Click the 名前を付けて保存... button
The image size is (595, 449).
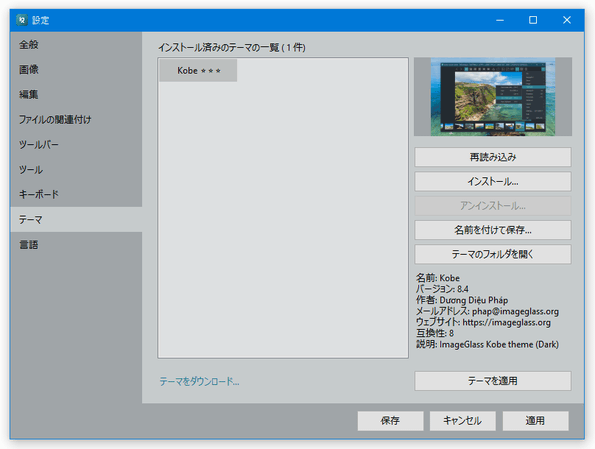pos(493,230)
